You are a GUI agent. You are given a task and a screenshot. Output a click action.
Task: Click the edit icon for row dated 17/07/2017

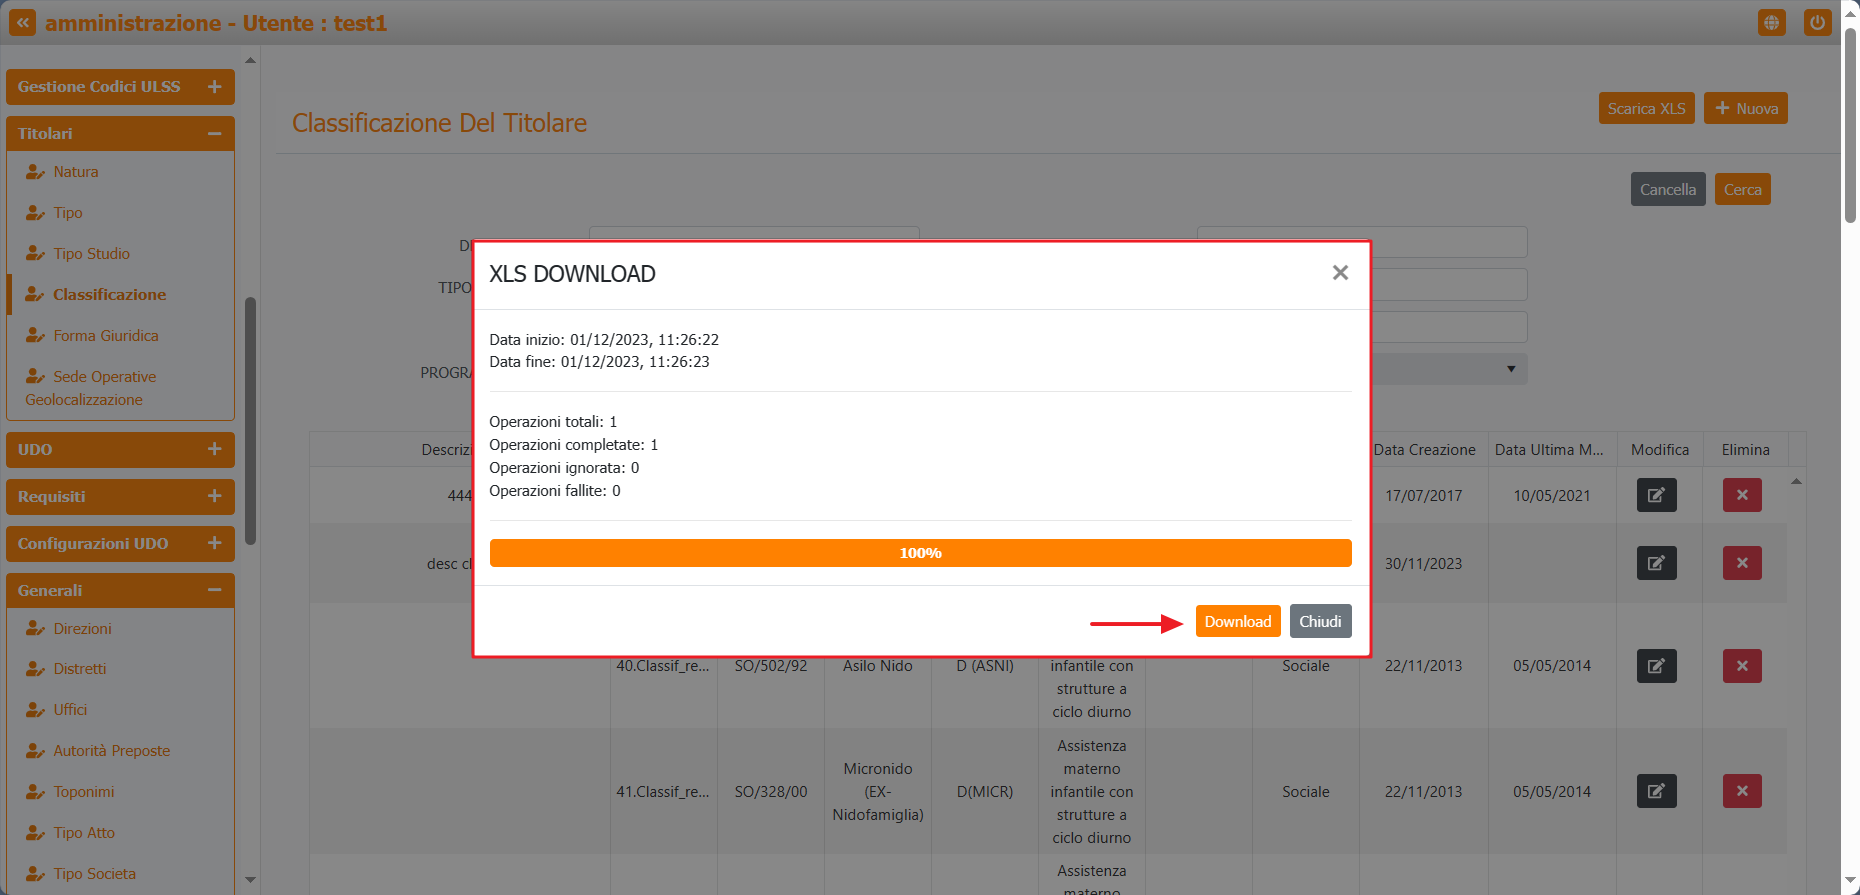[x=1656, y=495]
